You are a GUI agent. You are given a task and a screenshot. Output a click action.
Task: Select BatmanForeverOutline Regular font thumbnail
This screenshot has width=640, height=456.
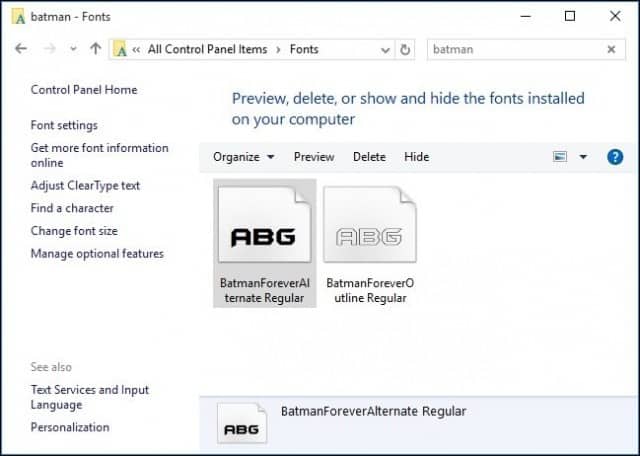(x=370, y=224)
